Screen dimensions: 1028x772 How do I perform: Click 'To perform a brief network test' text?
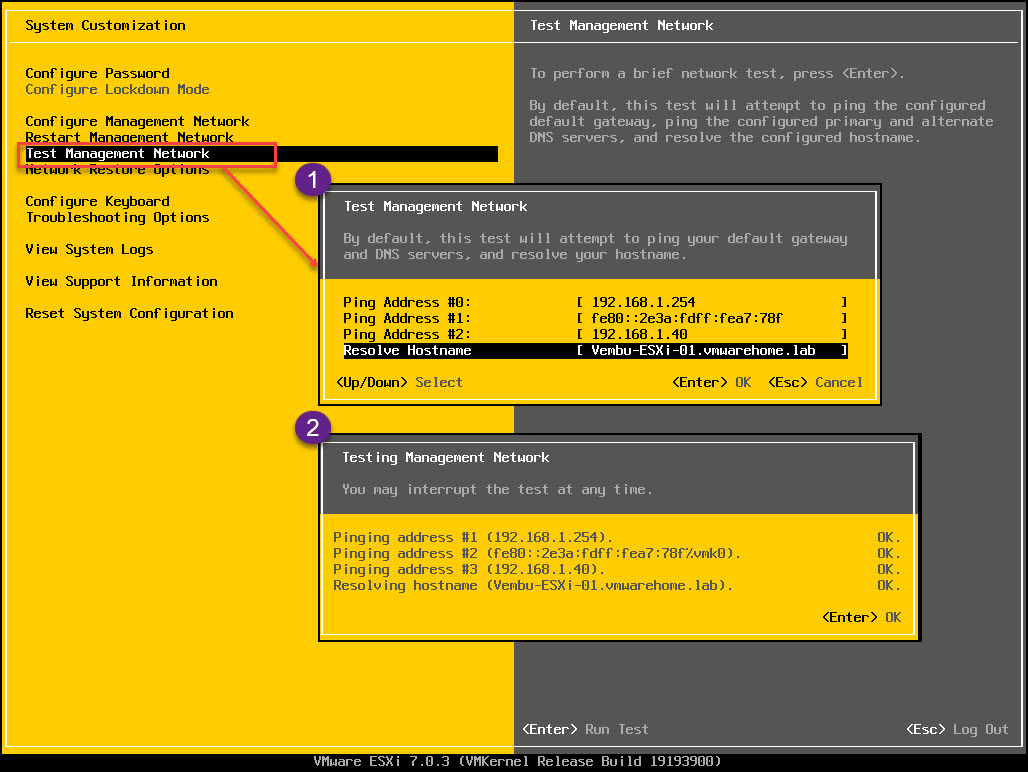[x=717, y=73]
